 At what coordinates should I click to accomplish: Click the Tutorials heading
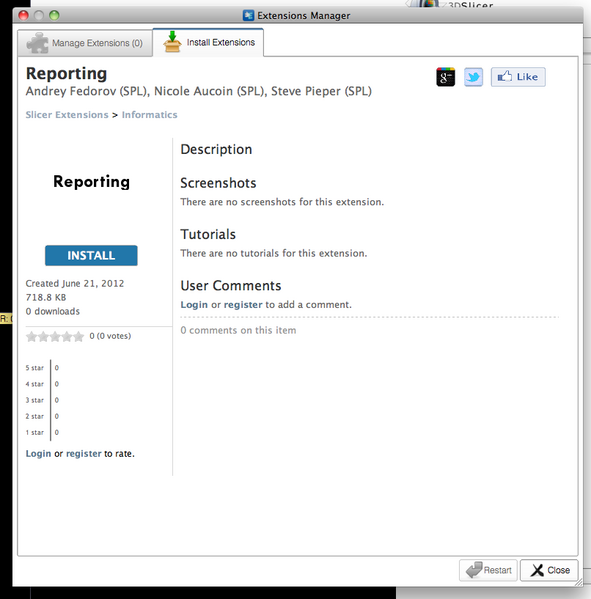[x=208, y=234]
